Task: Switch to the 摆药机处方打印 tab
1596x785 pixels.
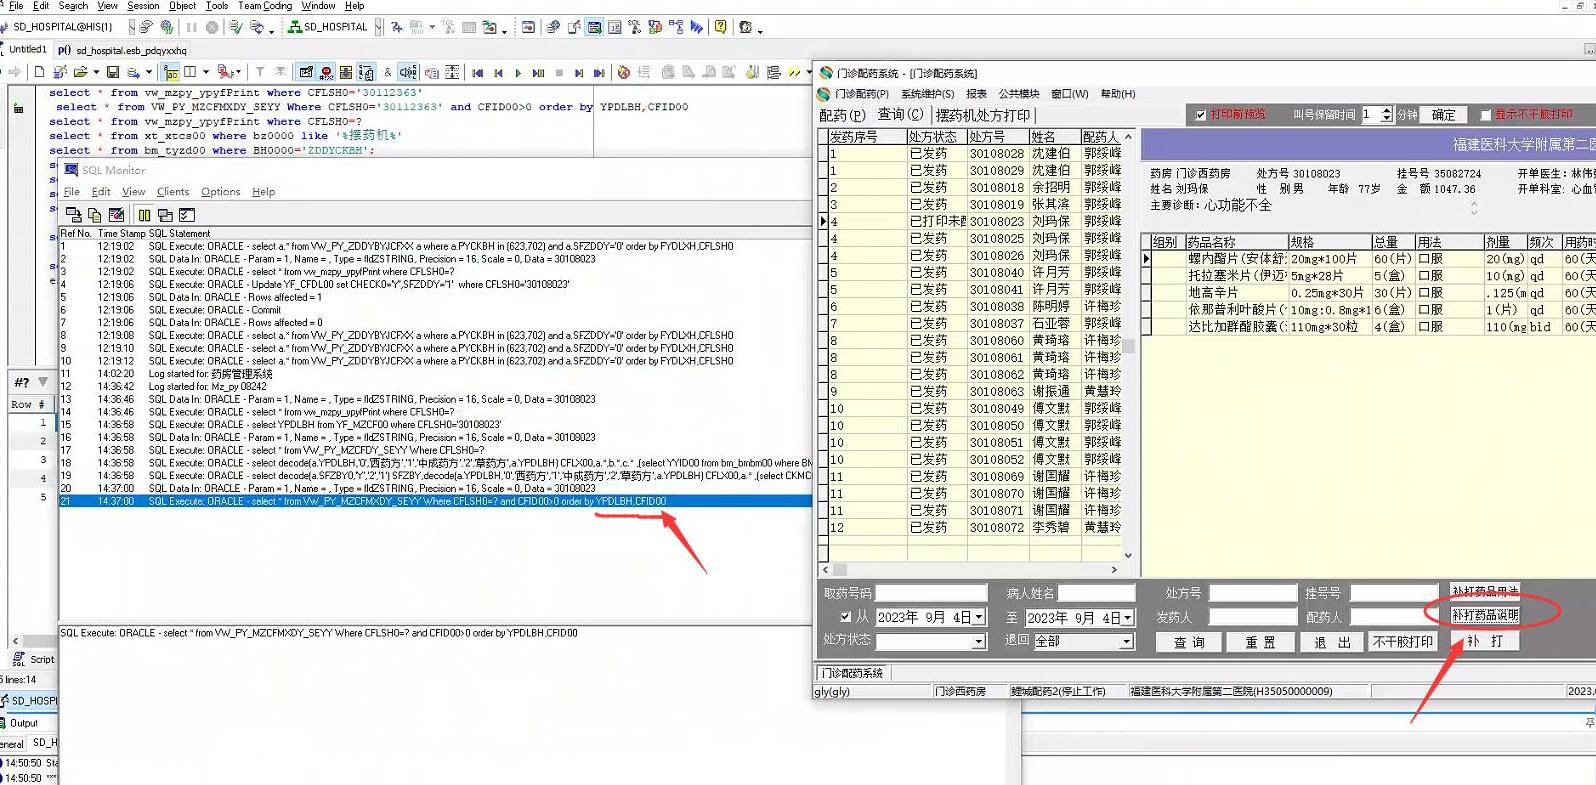Action: pos(982,115)
